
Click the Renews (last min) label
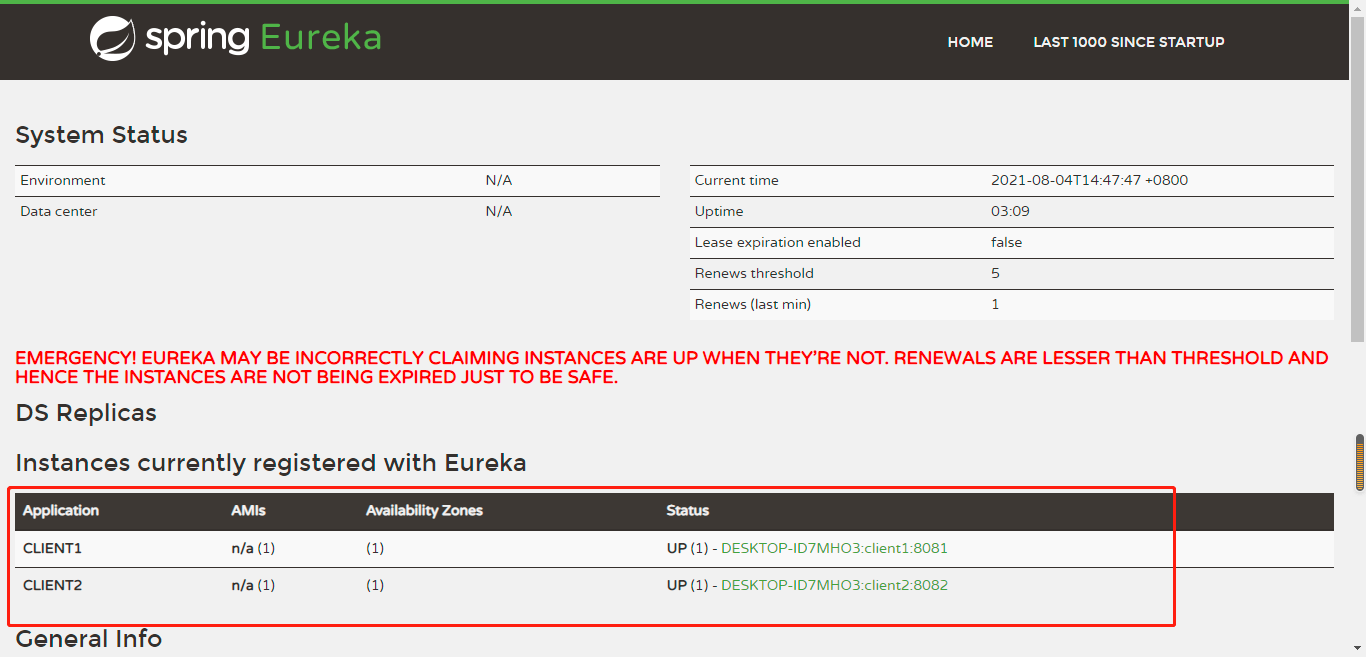pos(753,305)
